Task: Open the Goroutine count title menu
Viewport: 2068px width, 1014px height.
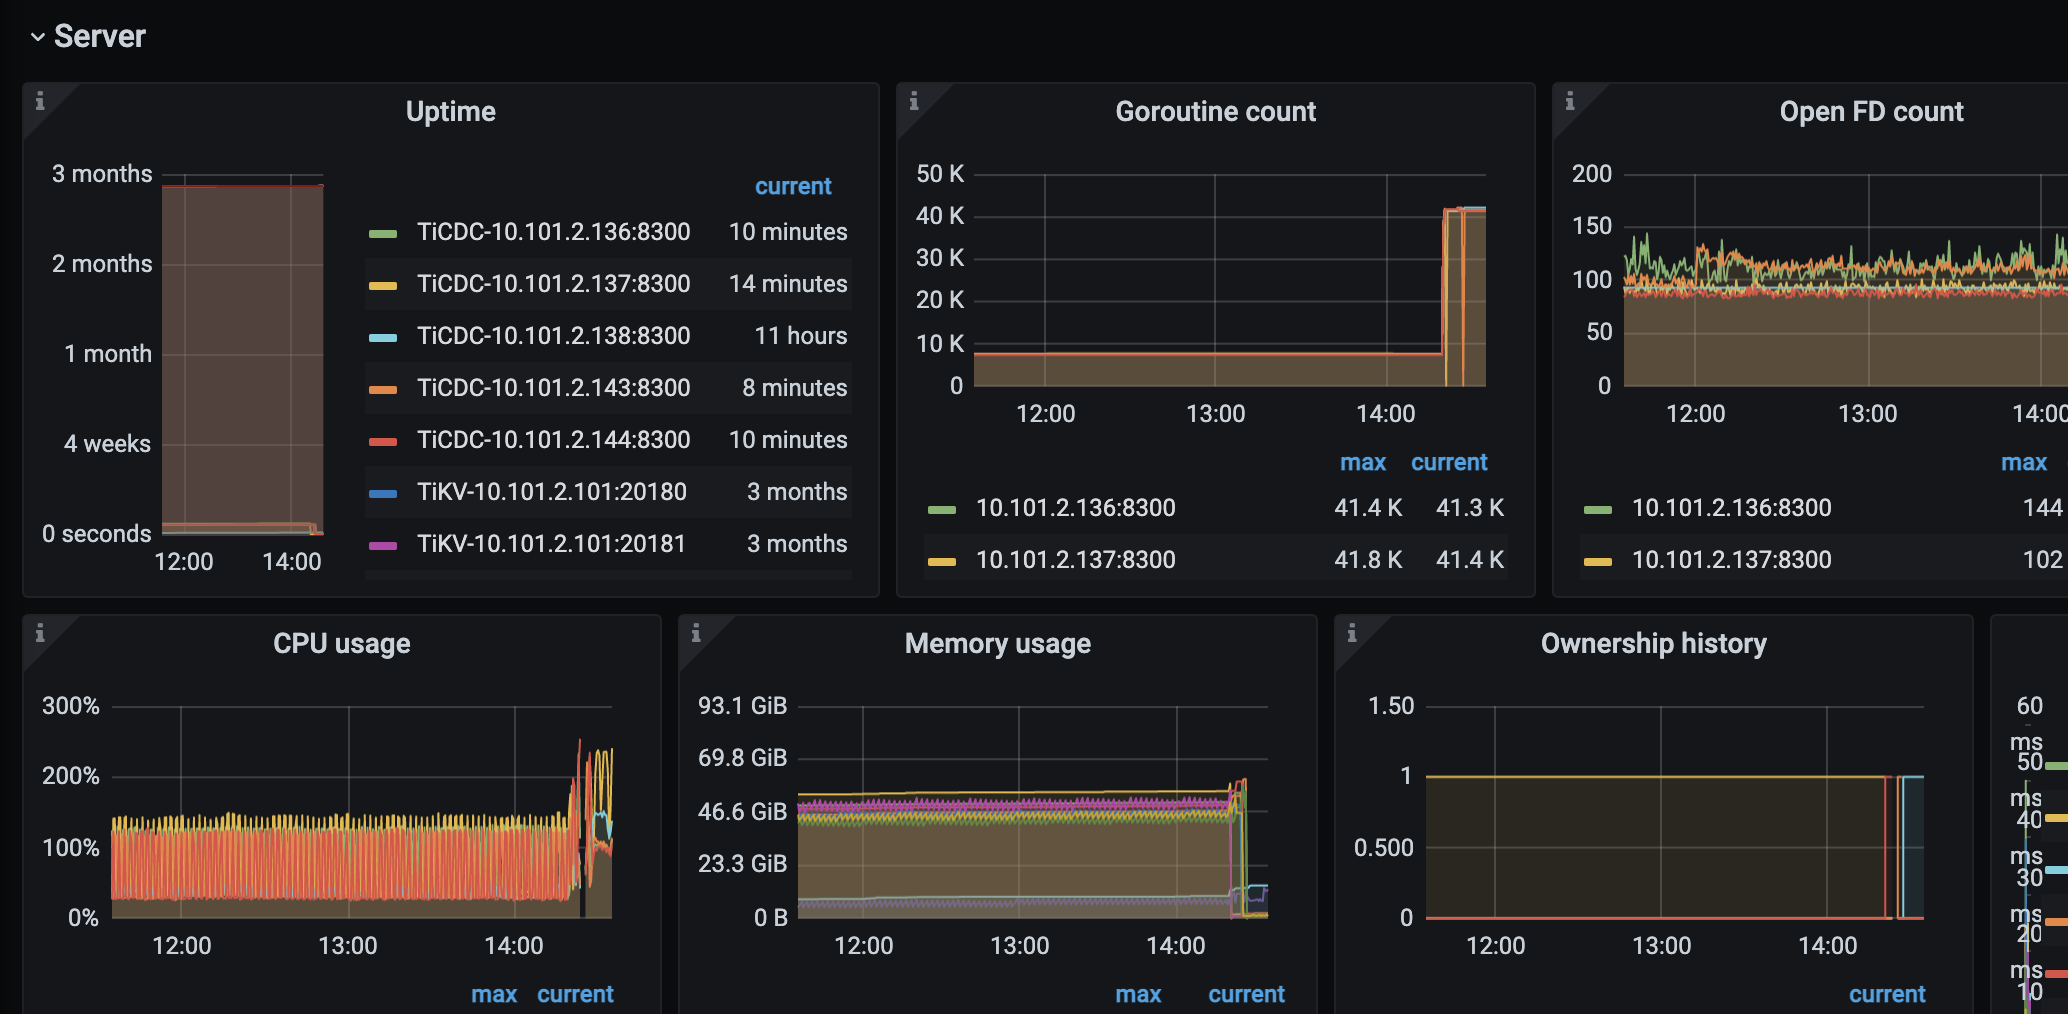Action: pos(1215,111)
